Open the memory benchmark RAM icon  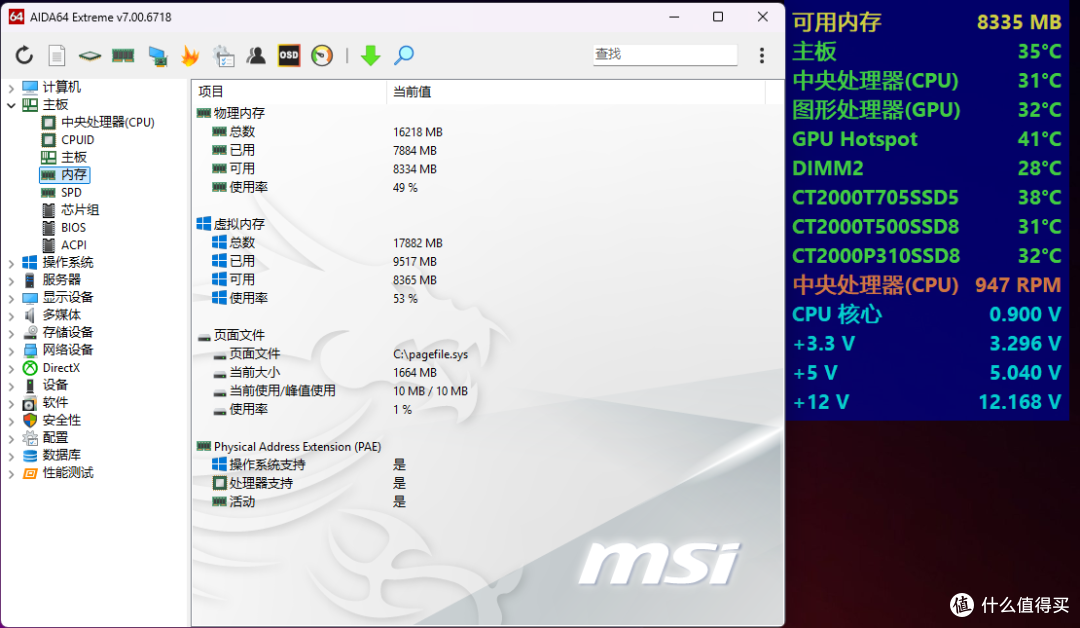click(123, 55)
